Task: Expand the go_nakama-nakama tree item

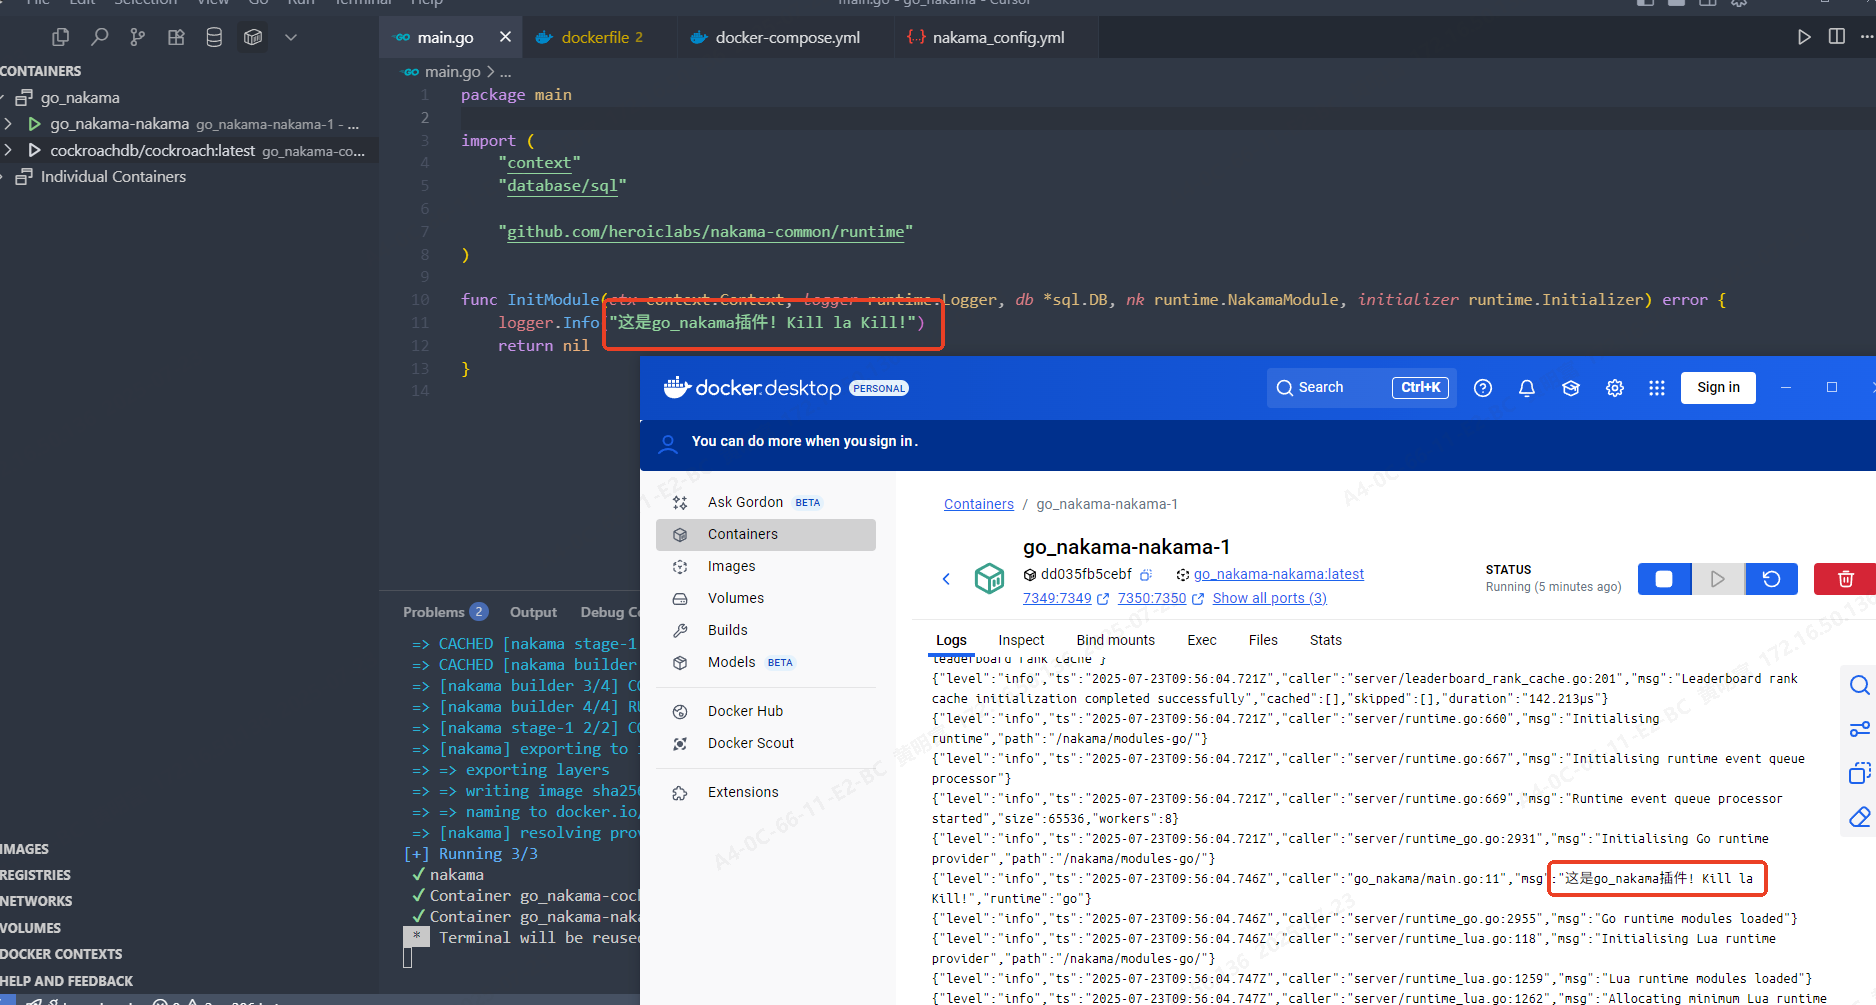Action: click(9, 124)
